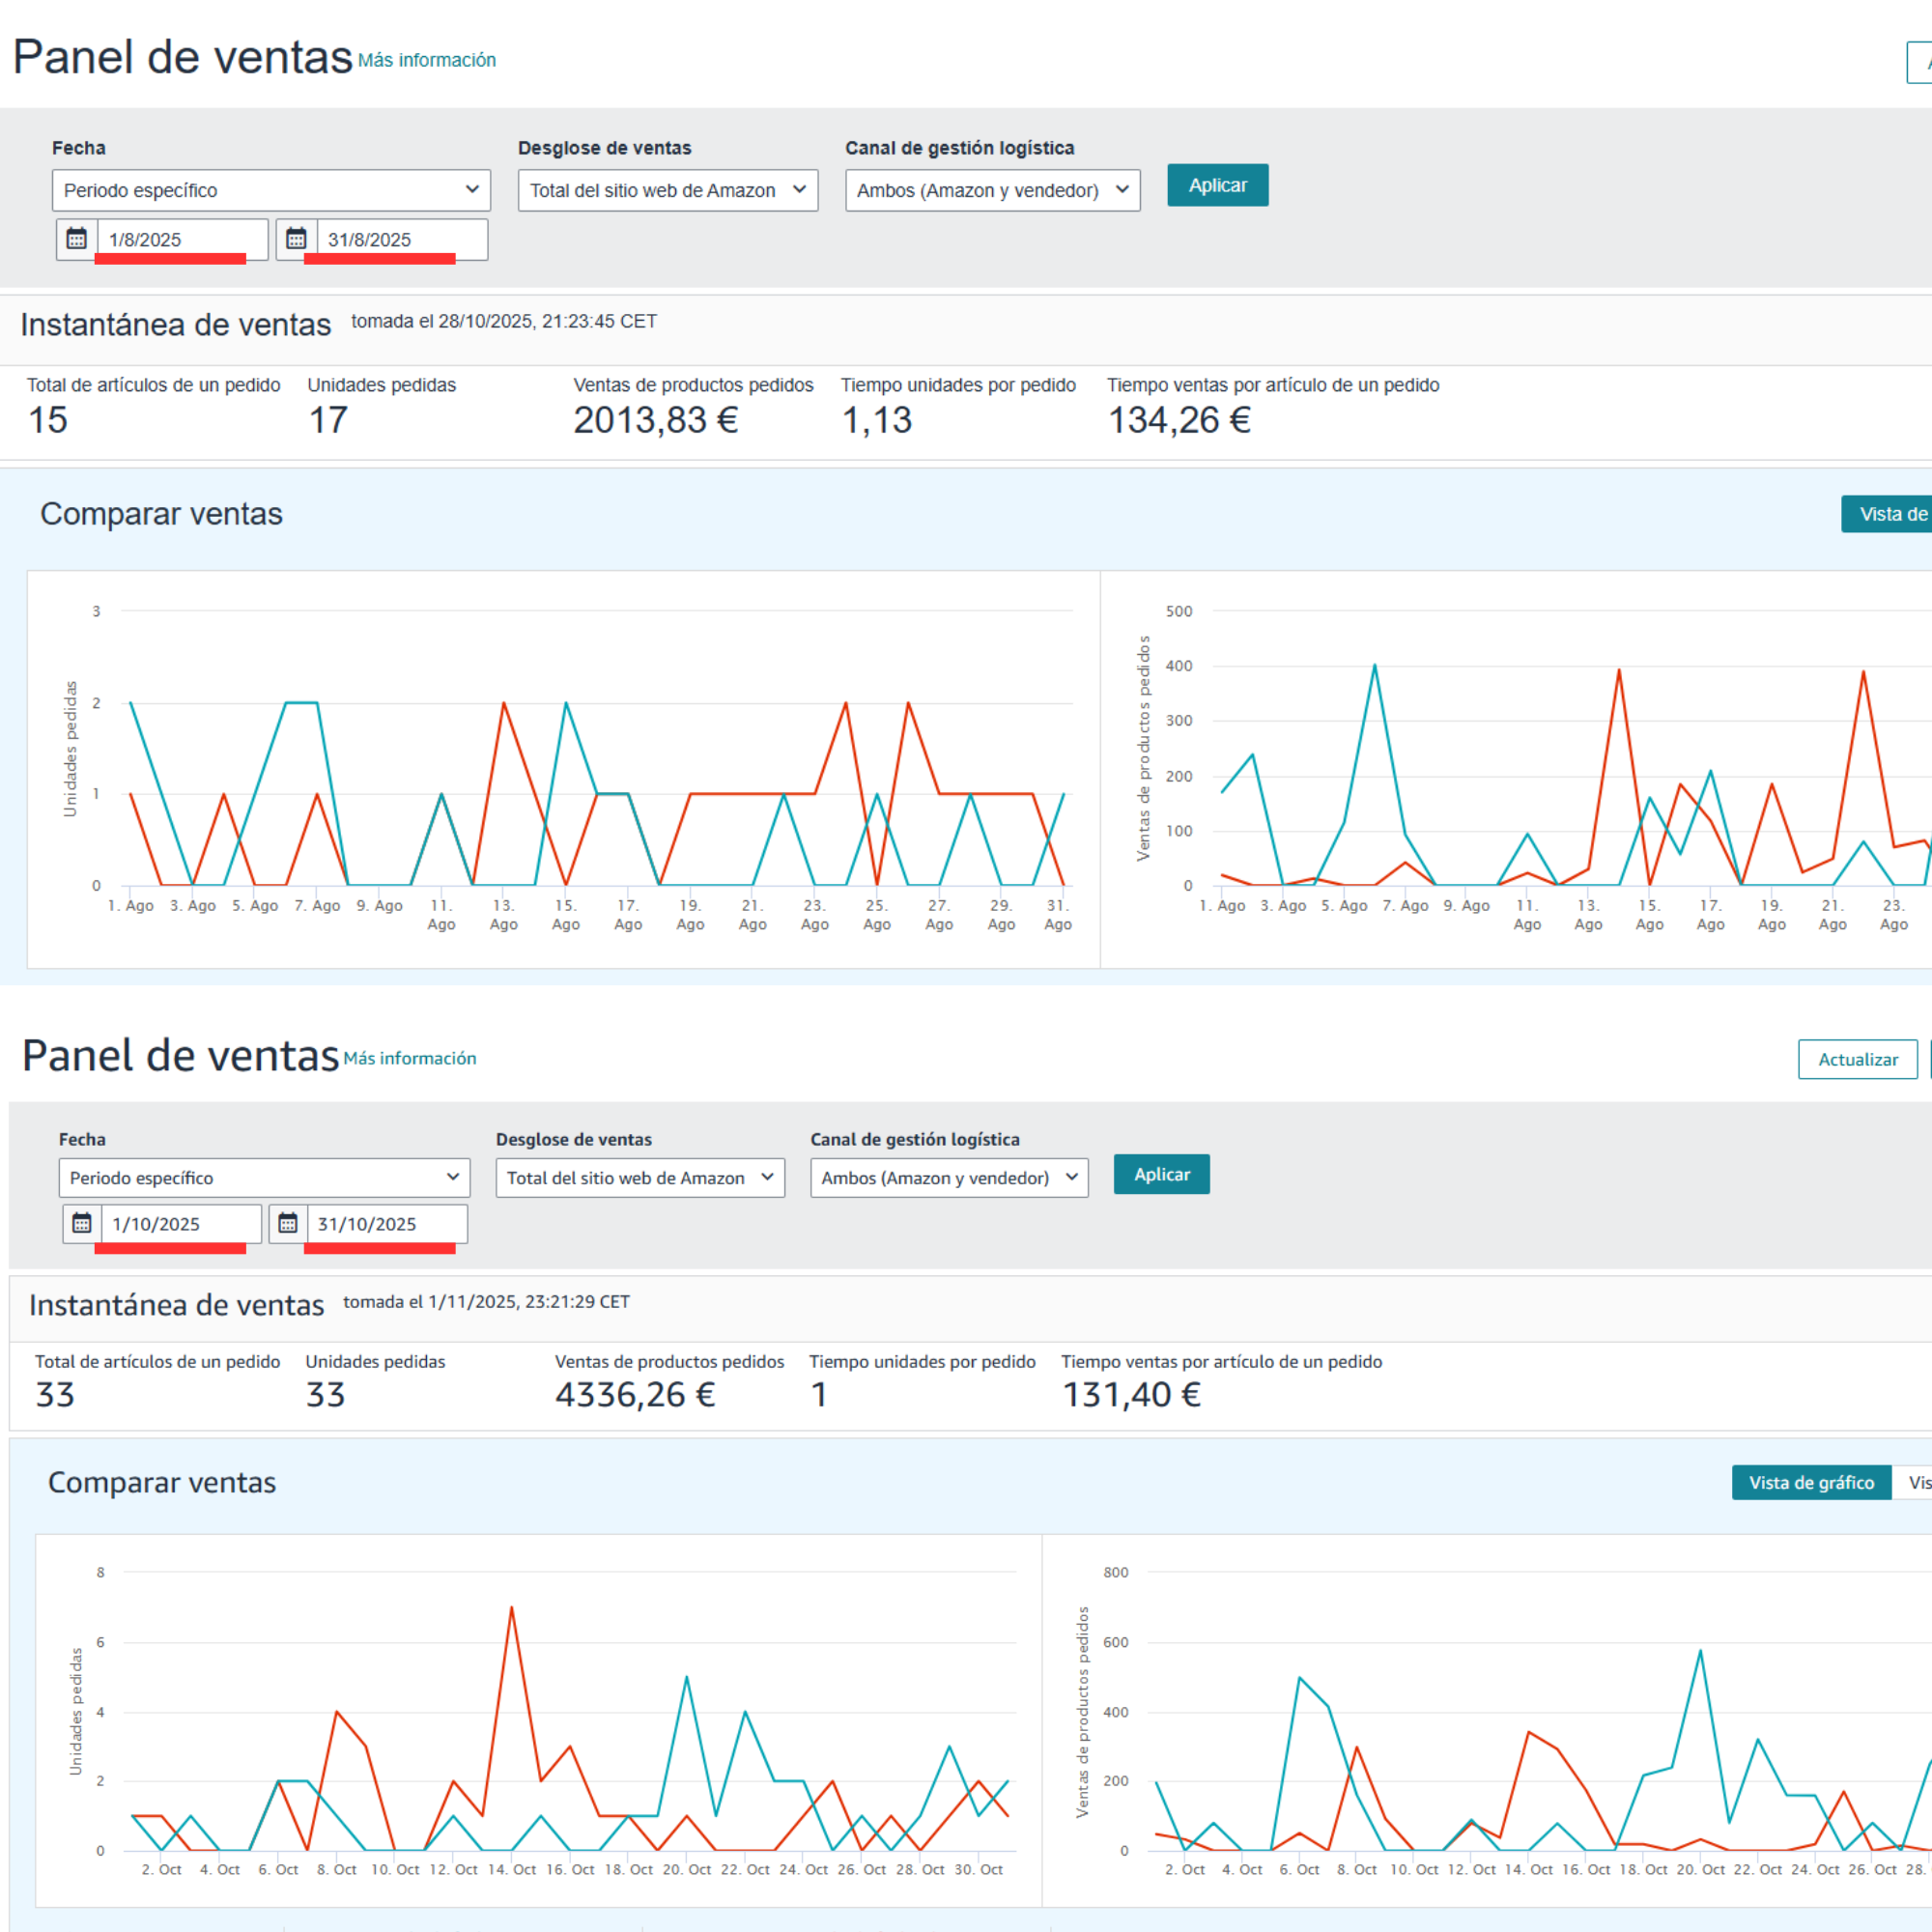Click the Actualizar button
Image resolution: width=1932 pixels, height=1932 pixels.
pyautogui.click(x=1857, y=1059)
